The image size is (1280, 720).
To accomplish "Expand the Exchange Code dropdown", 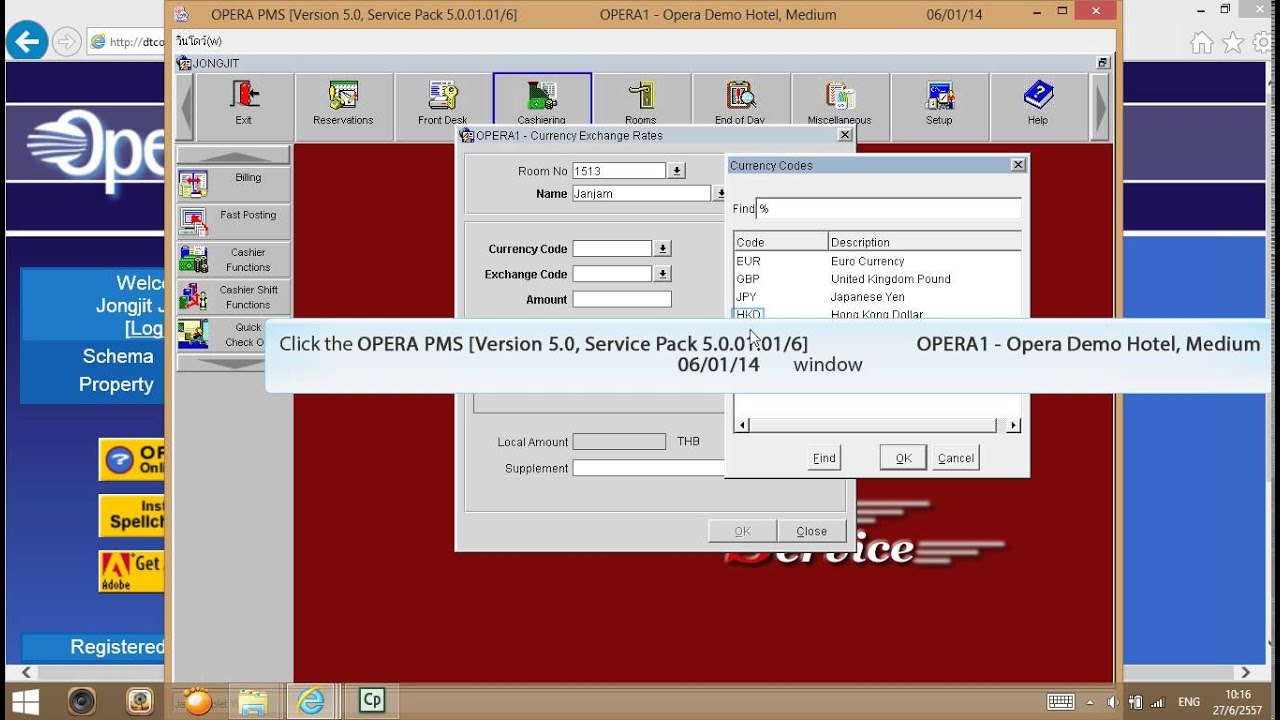I will 662,274.
